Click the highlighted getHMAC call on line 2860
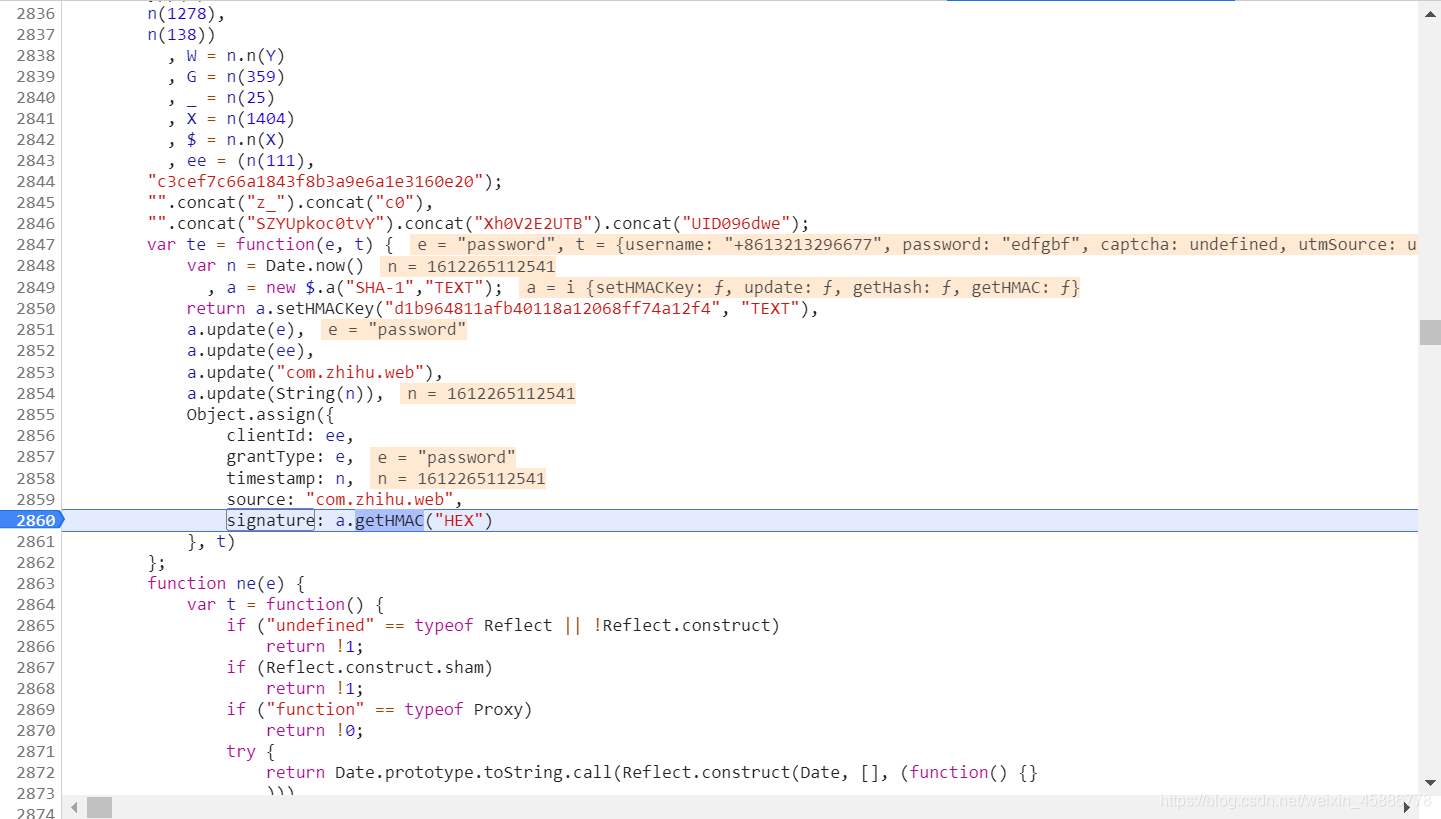This screenshot has height=819, width=1441. point(389,520)
